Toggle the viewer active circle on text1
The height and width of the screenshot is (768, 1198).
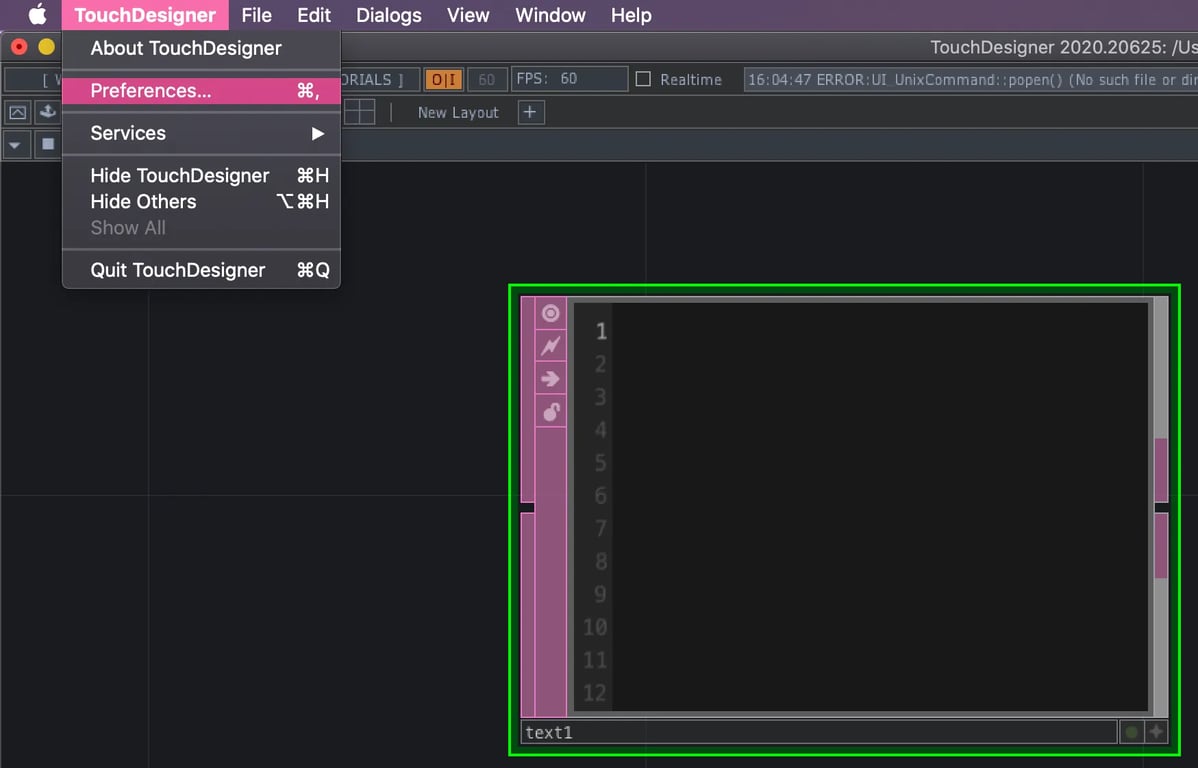(550, 313)
